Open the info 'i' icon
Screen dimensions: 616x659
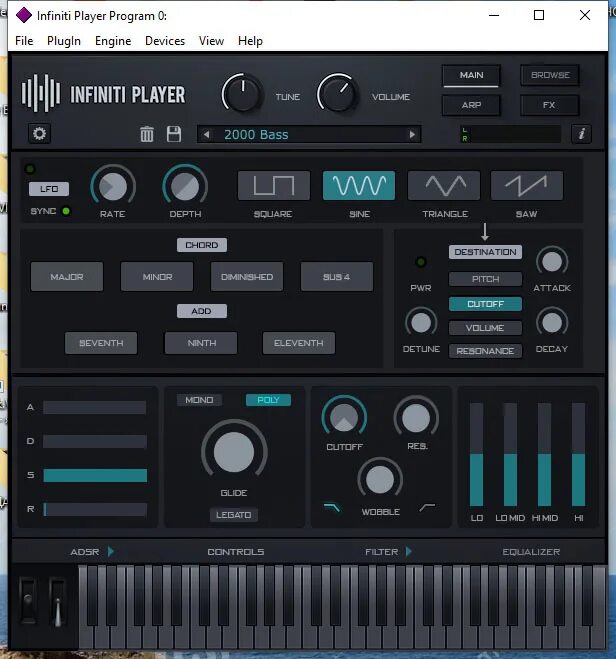pos(582,134)
